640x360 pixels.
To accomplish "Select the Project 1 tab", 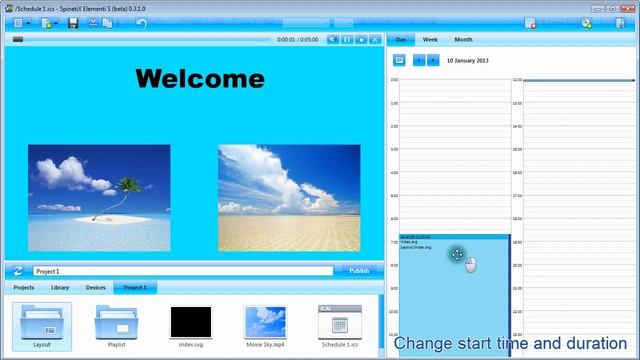I will point(135,287).
